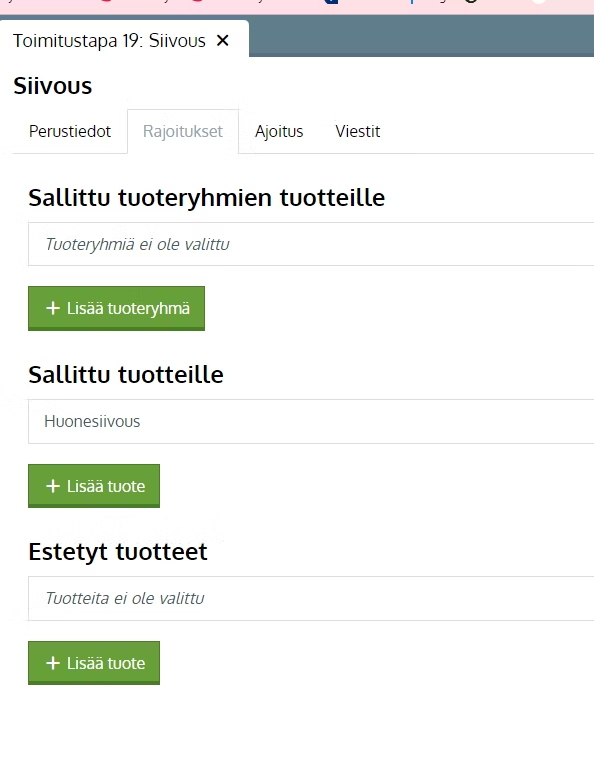Add product under Sallittu tuotteille
Viewport: 594px width, 779px height.
[x=94, y=486]
